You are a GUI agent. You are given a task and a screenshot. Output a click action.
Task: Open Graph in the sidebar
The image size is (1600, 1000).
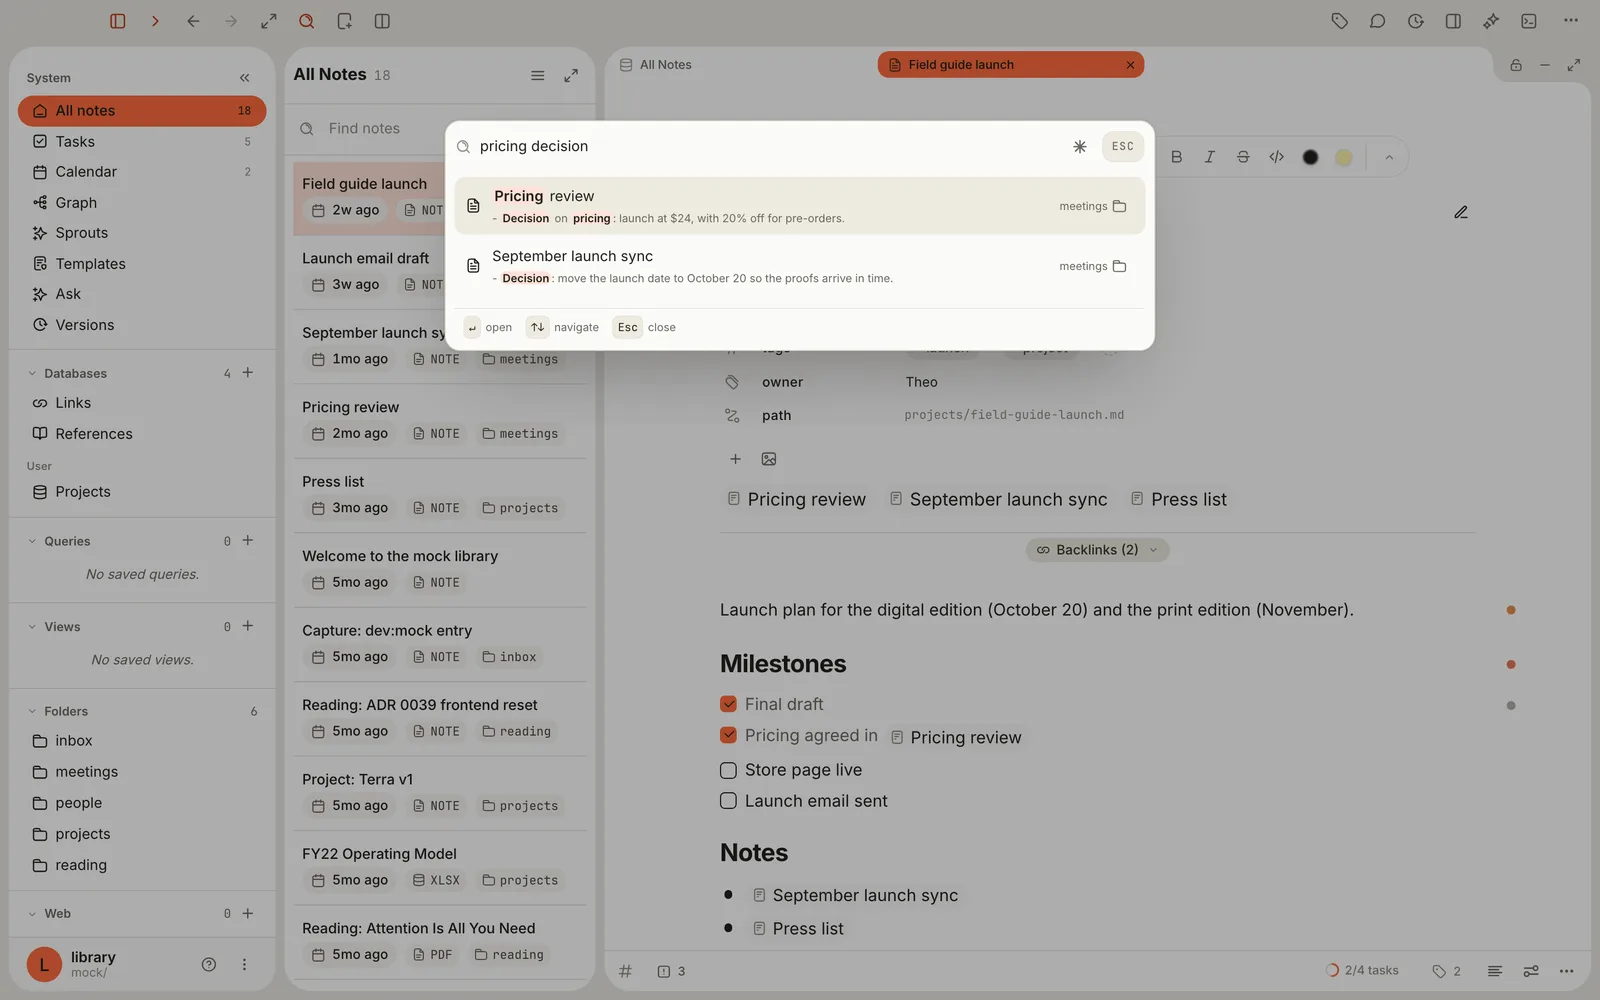tap(142, 203)
